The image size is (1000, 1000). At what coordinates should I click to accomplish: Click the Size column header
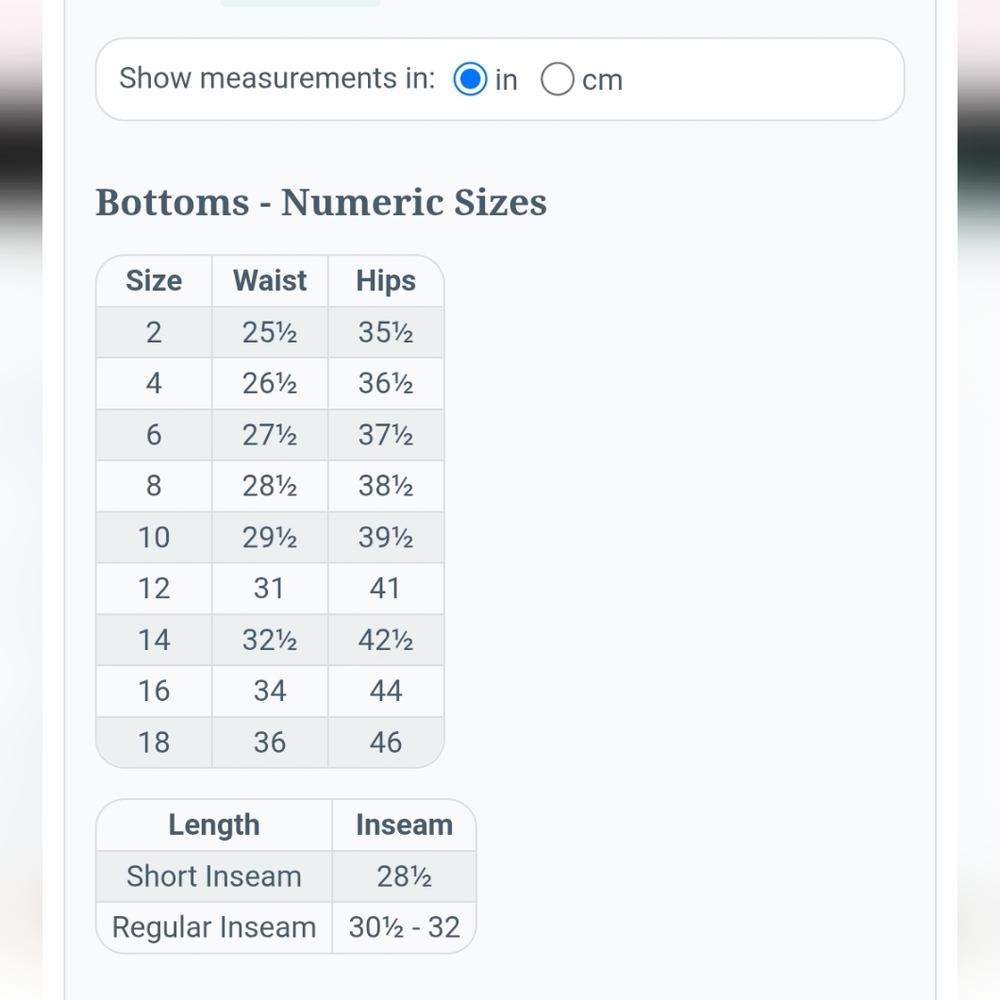(x=154, y=281)
